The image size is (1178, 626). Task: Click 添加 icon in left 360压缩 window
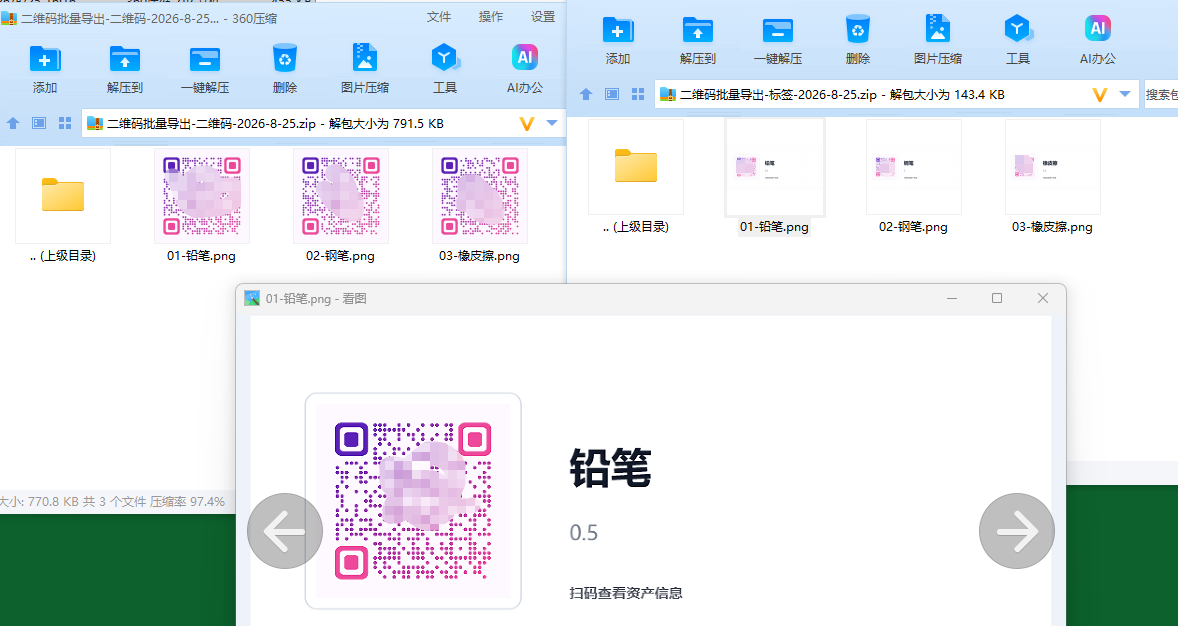(45, 59)
